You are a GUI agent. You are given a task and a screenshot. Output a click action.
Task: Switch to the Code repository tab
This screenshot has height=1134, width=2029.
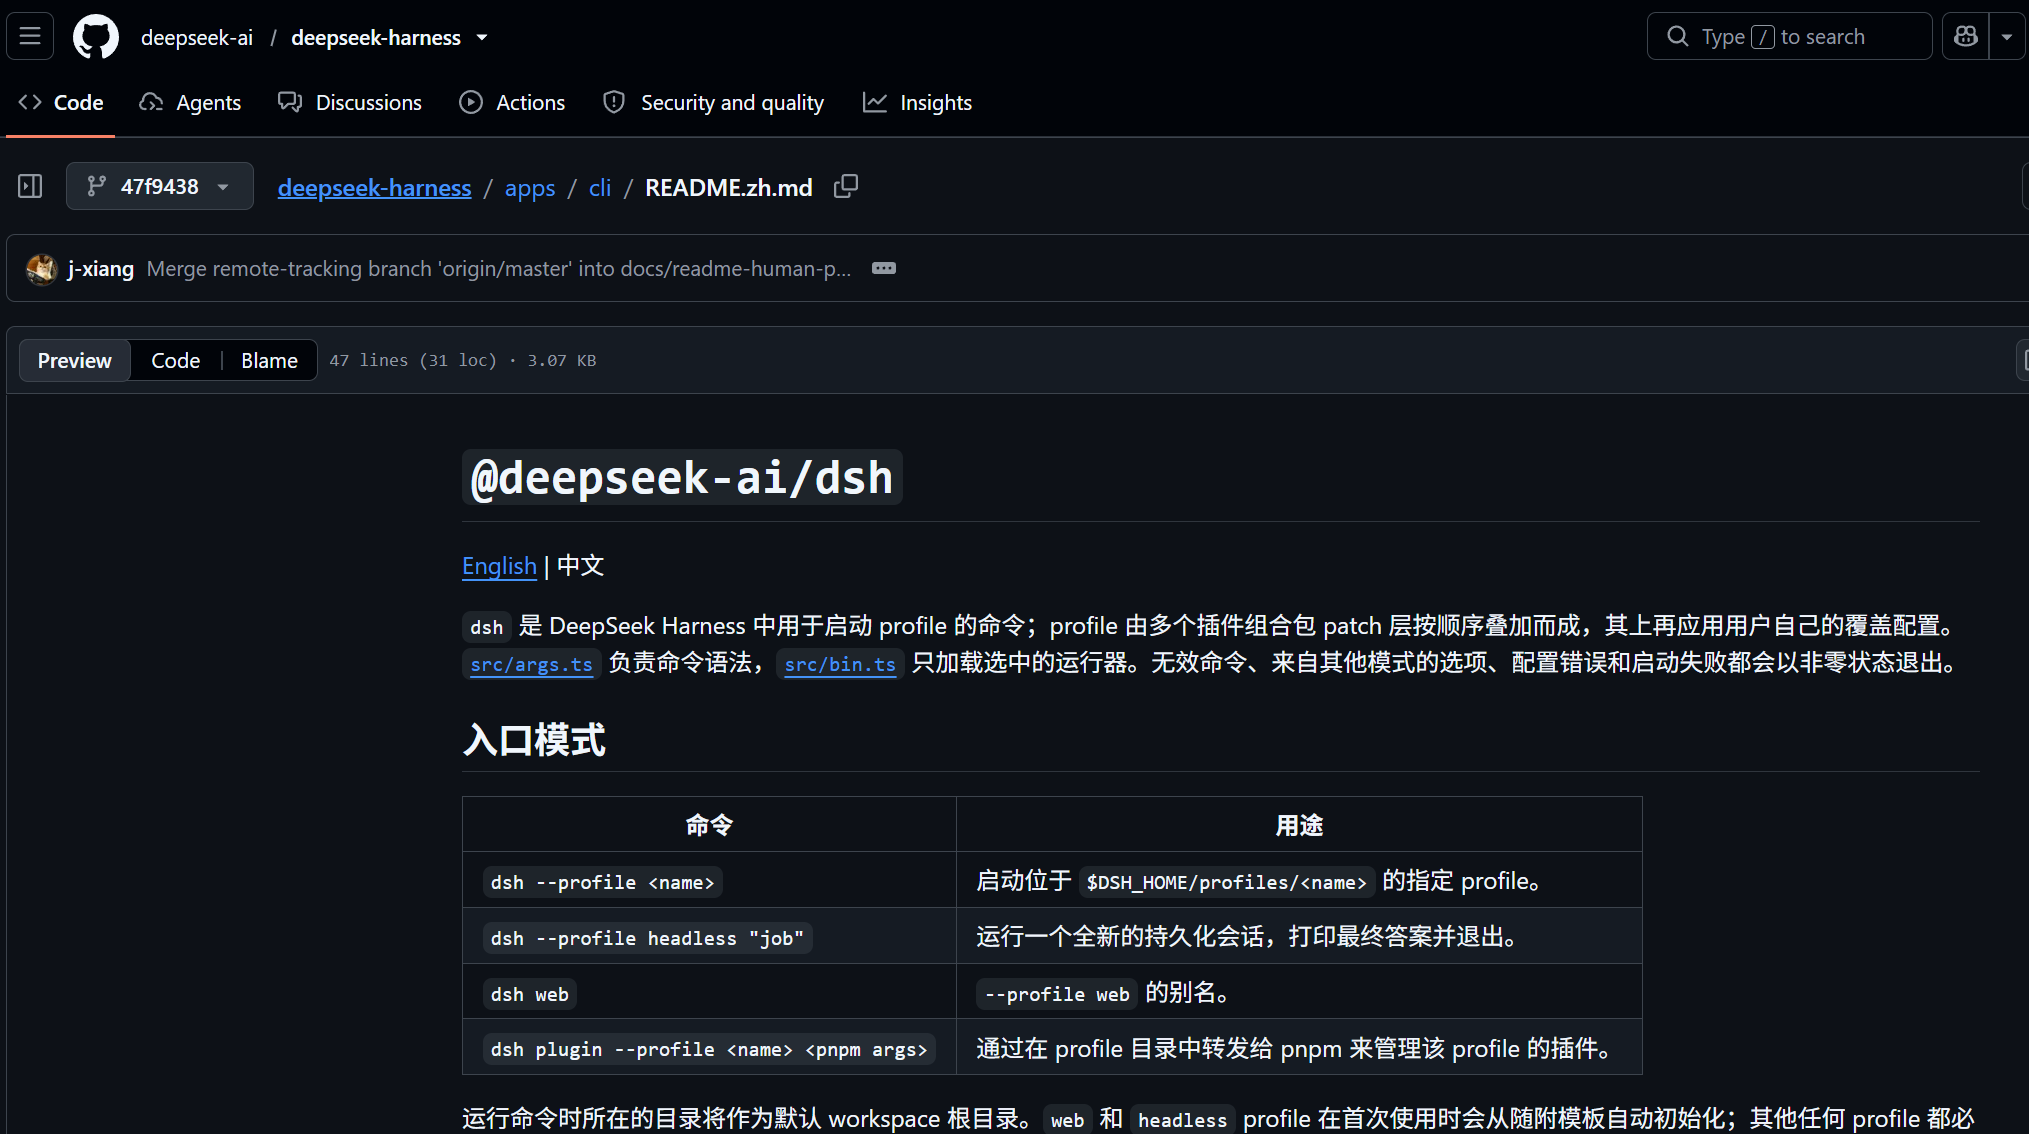(61, 103)
